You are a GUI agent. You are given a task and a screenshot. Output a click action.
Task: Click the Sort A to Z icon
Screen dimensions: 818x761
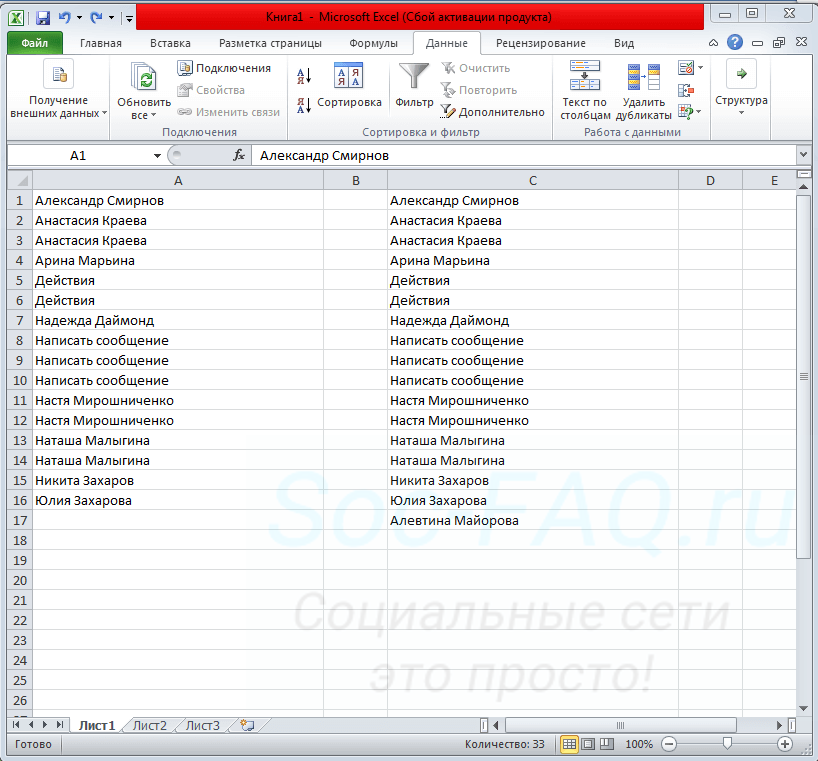305,76
